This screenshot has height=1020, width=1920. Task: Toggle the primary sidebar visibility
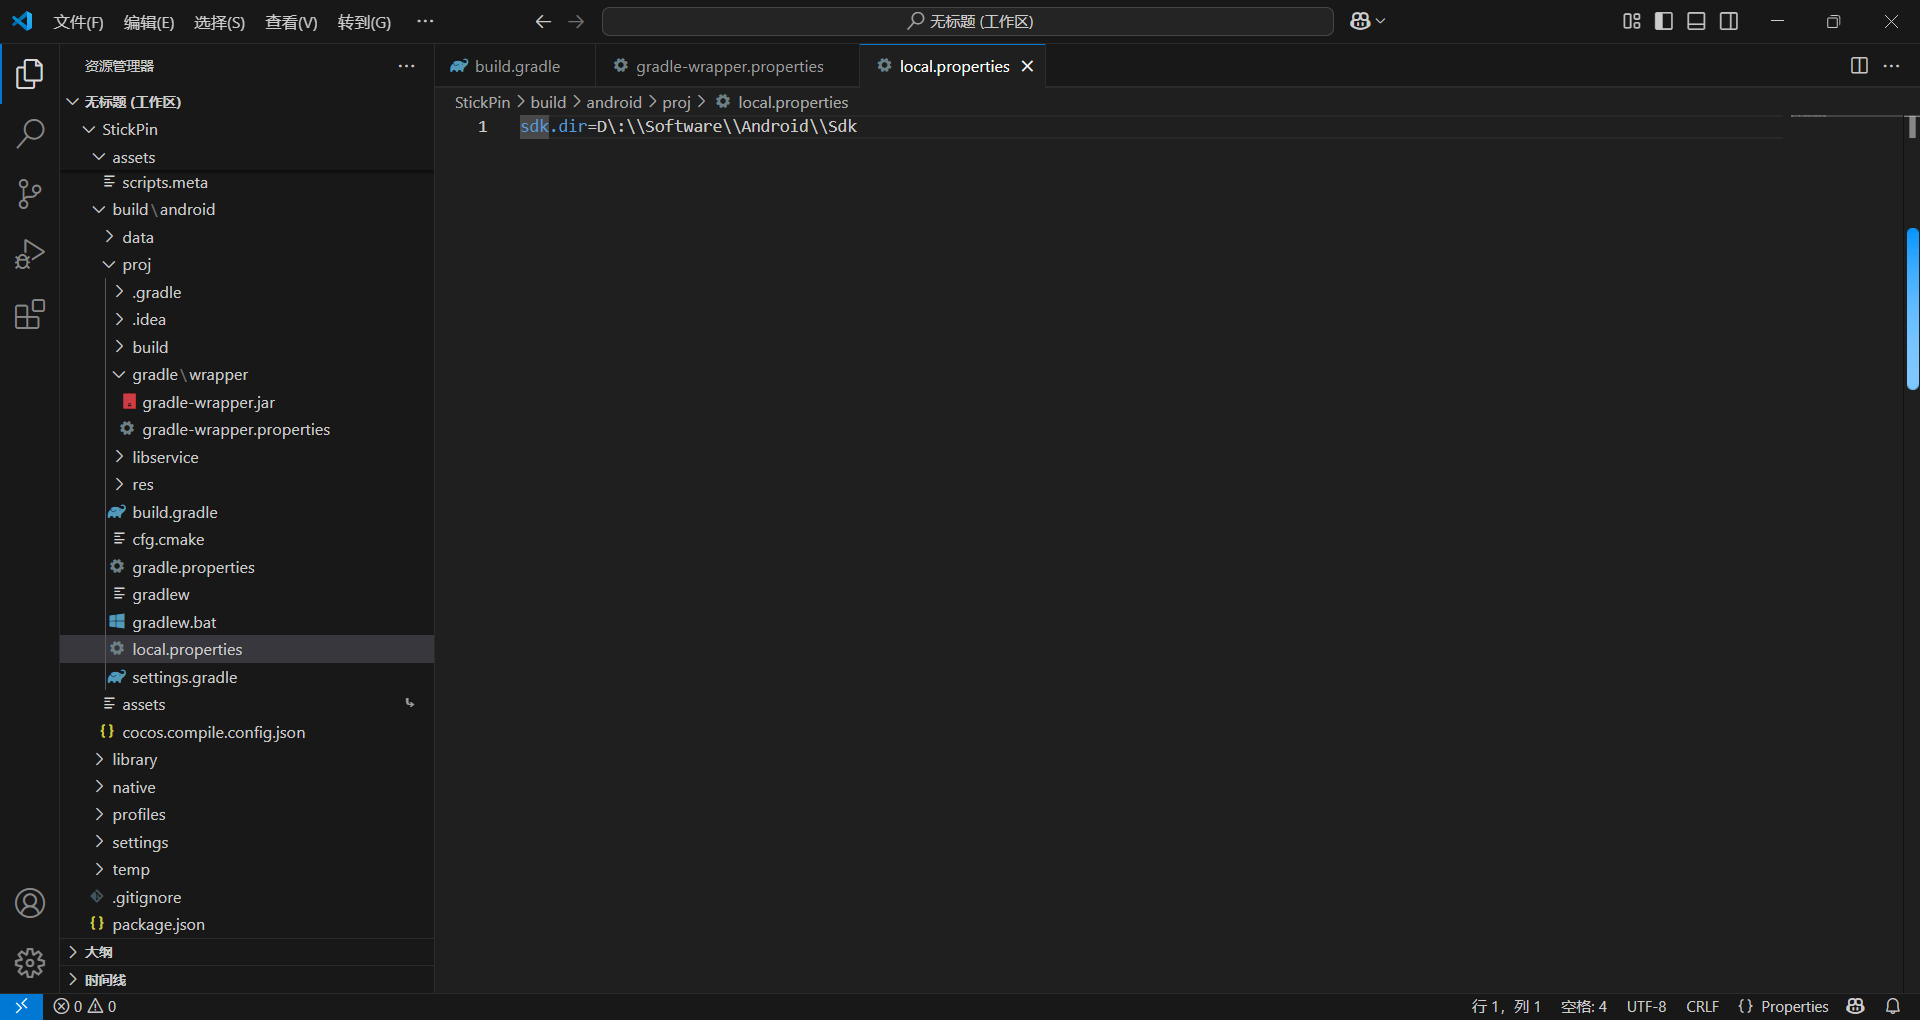click(1663, 20)
